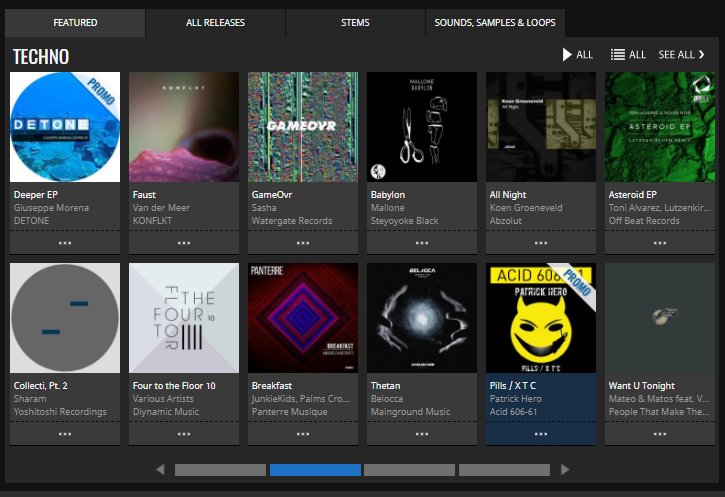The image size is (725, 497).
Task: Open Thetan cover artwork
Action: [422, 318]
